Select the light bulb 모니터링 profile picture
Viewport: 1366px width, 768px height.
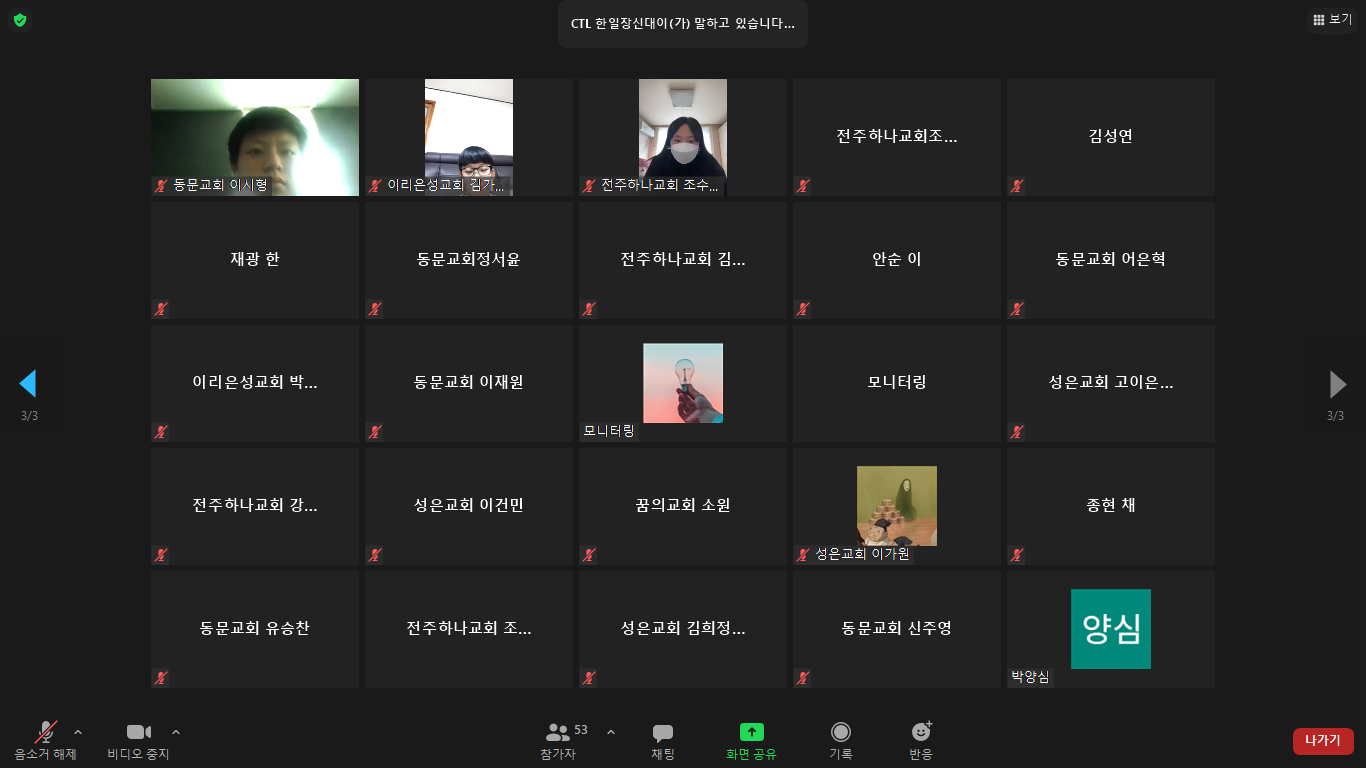pos(683,383)
